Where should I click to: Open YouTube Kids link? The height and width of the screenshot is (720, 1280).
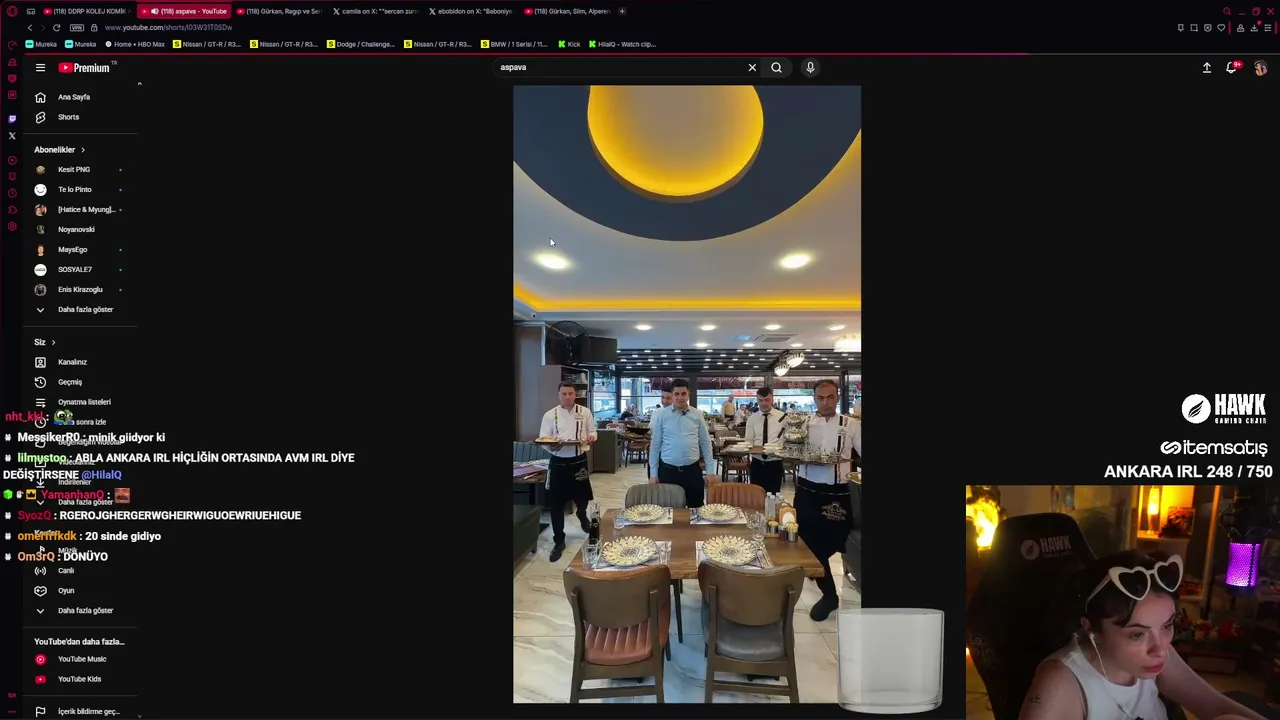pos(80,680)
